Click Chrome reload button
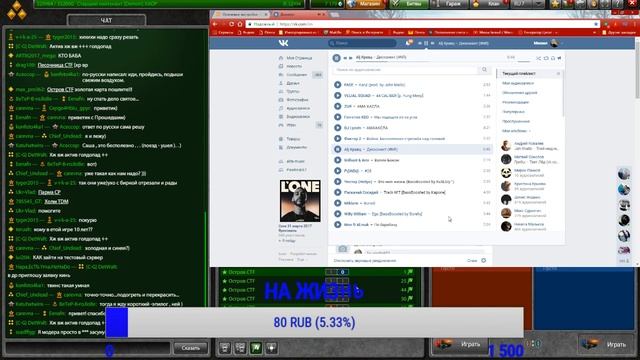The height and width of the screenshot is (360, 640). click(x=231, y=24)
